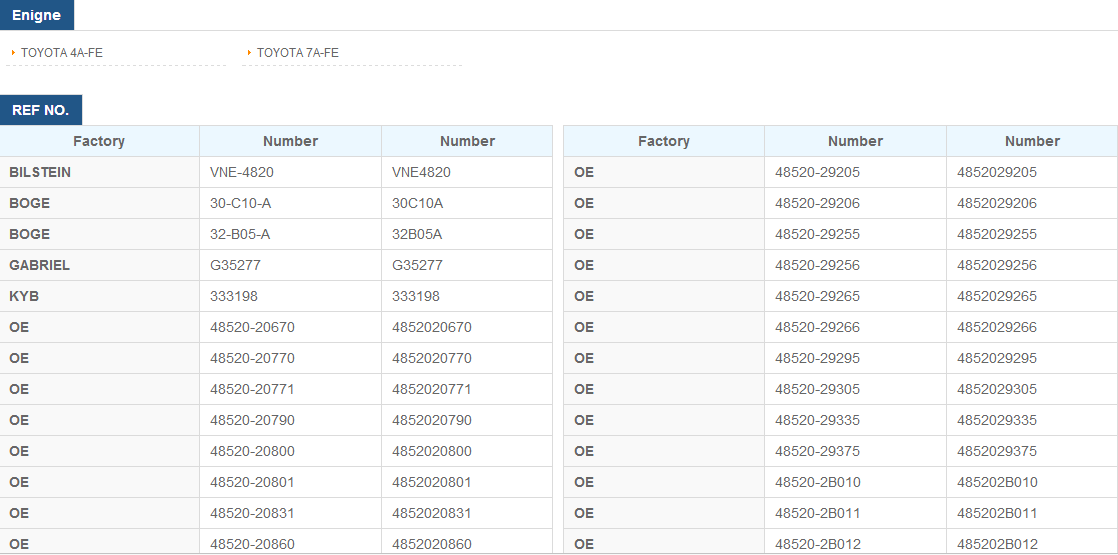
Task: Select the REF NO. section tab
Action: pos(41,110)
